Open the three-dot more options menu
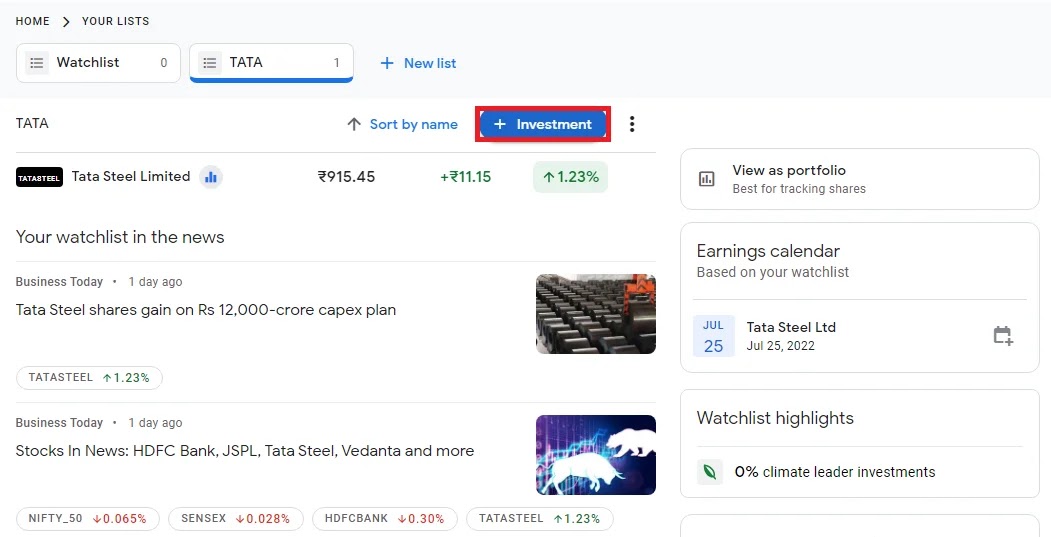The image size is (1051, 537). pyautogui.click(x=631, y=124)
